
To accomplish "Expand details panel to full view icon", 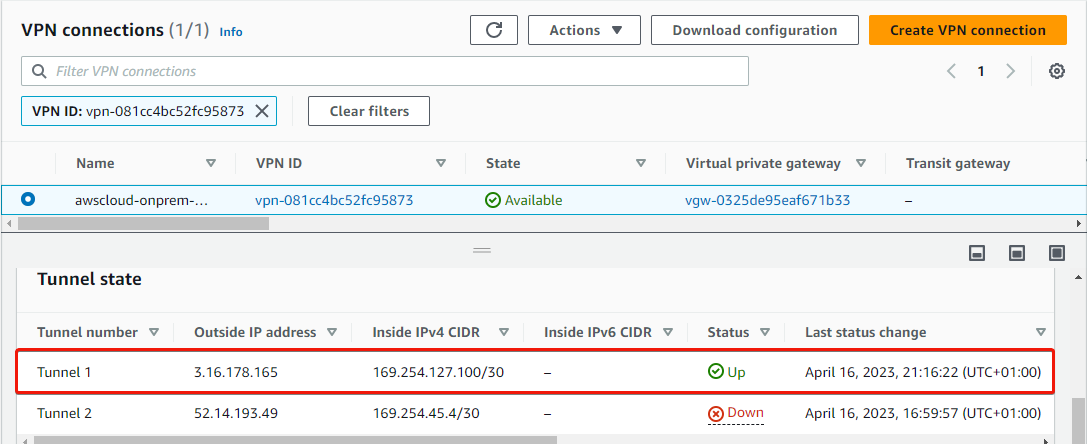I will 1057,253.
